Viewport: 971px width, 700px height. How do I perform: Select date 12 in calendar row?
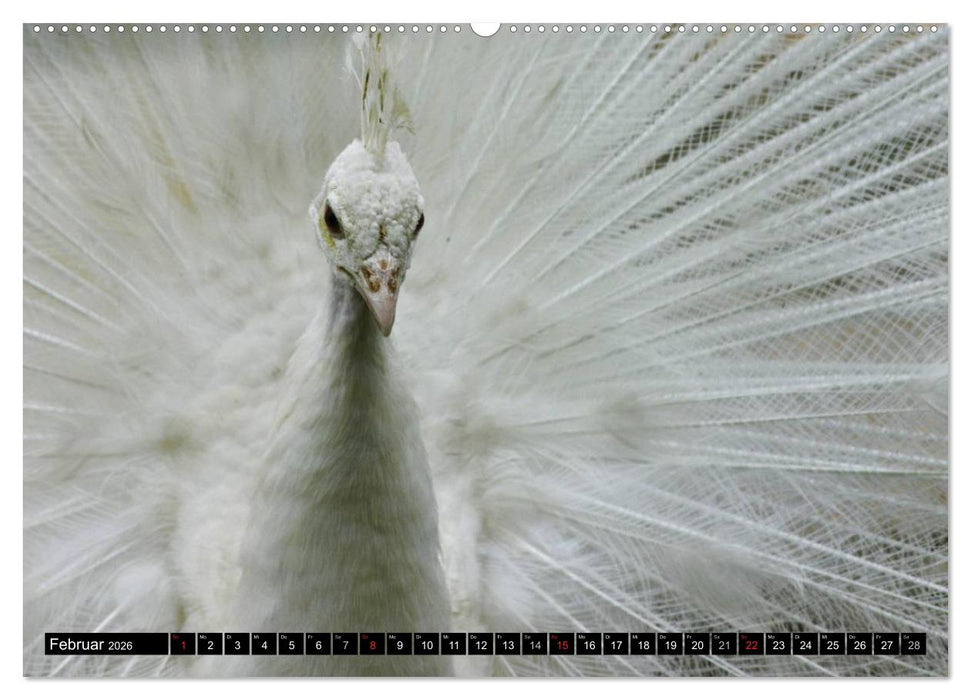pyautogui.click(x=481, y=645)
